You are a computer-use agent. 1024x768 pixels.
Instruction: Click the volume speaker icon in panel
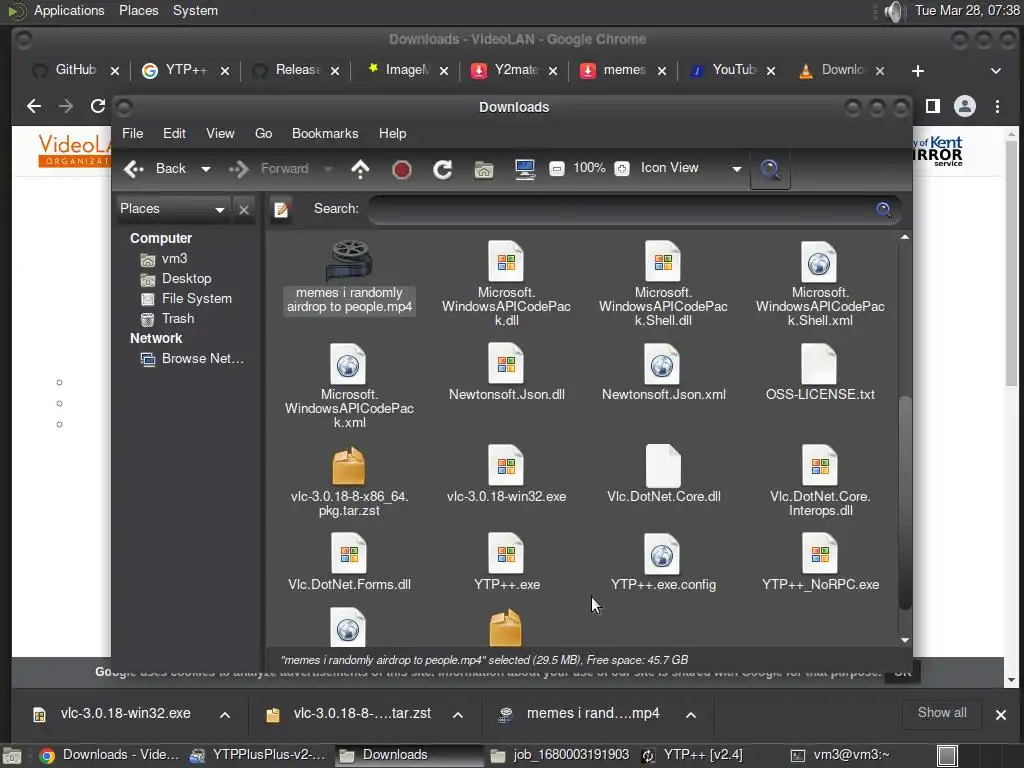[893, 11]
